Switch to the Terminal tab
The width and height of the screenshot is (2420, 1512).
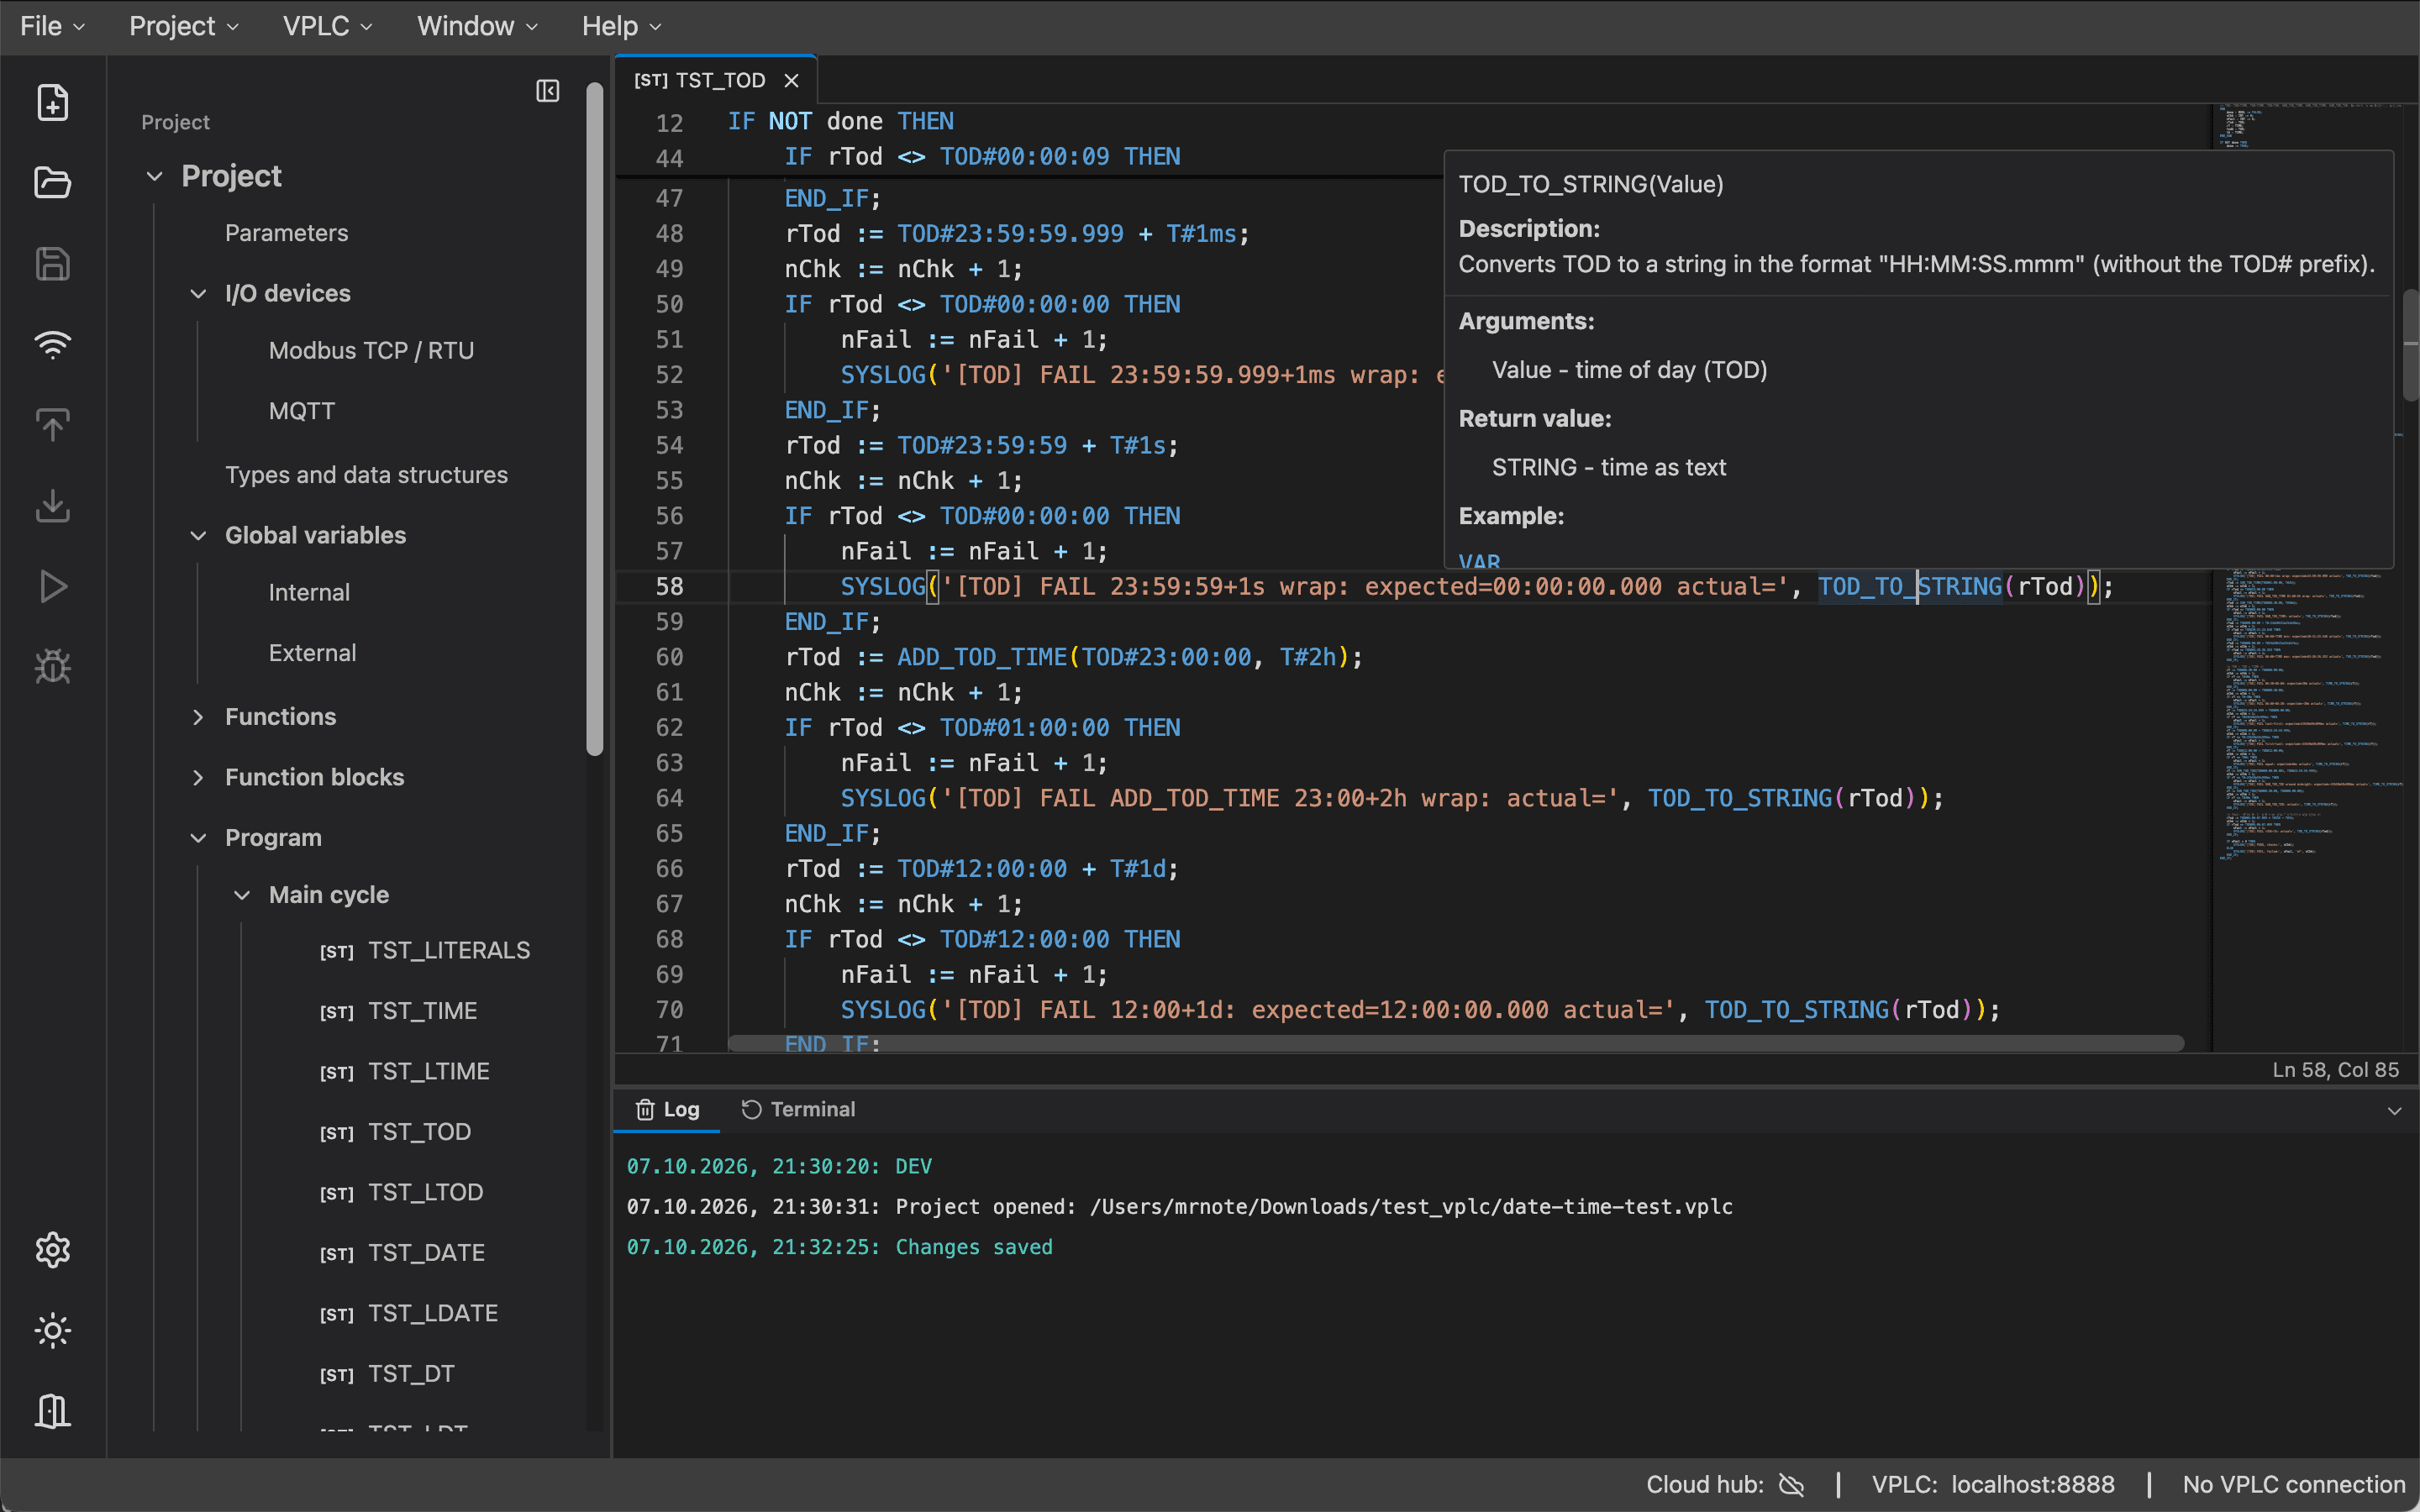[x=798, y=1109]
